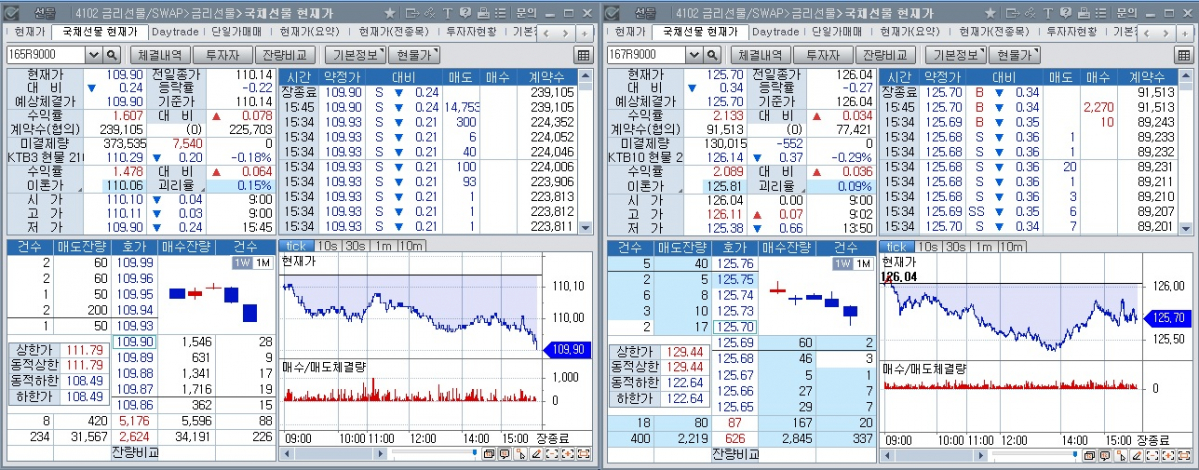Click the horizontal scrollbar under left chart
The height and width of the screenshot is (470, 1199).
click(x=333, y=454)
